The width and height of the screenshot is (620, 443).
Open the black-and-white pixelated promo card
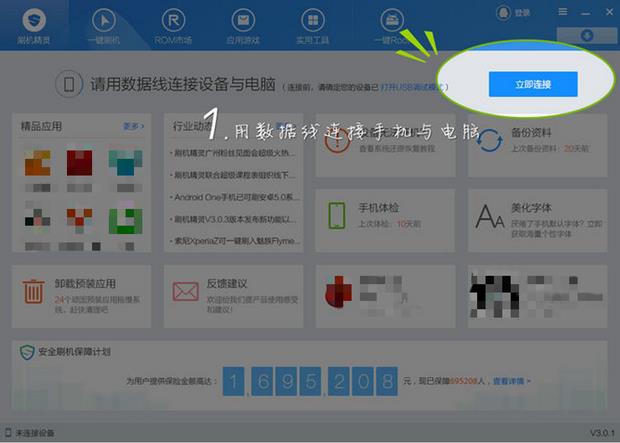tap(537, 296)
